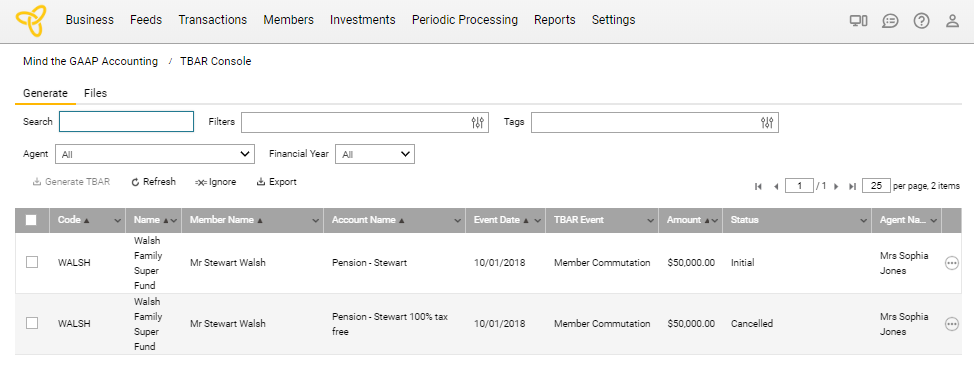Open the user profile icon
The image size is (974, 365).
click(952, 21)
